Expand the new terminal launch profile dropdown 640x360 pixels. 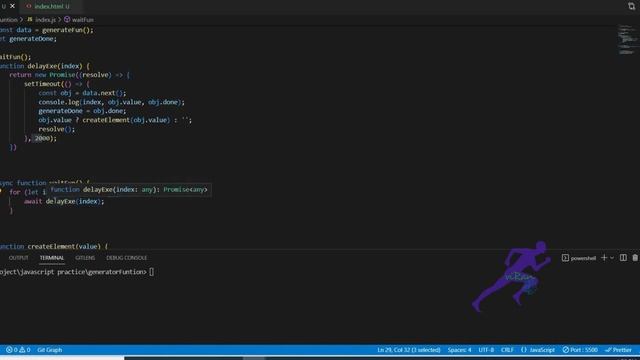coord(612,258)
